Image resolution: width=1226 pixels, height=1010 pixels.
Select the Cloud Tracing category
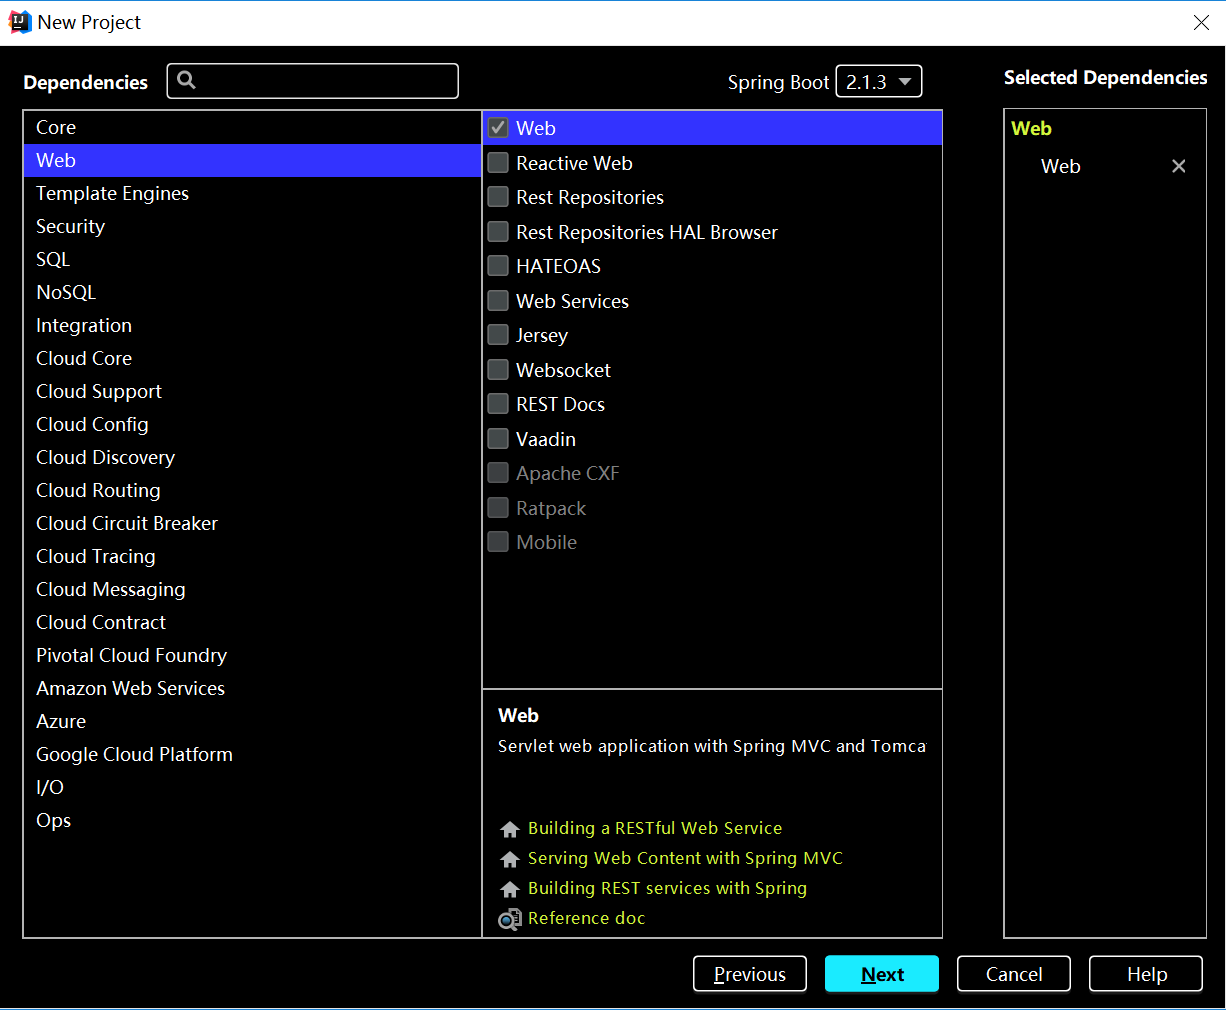click(x=252, y=556)
